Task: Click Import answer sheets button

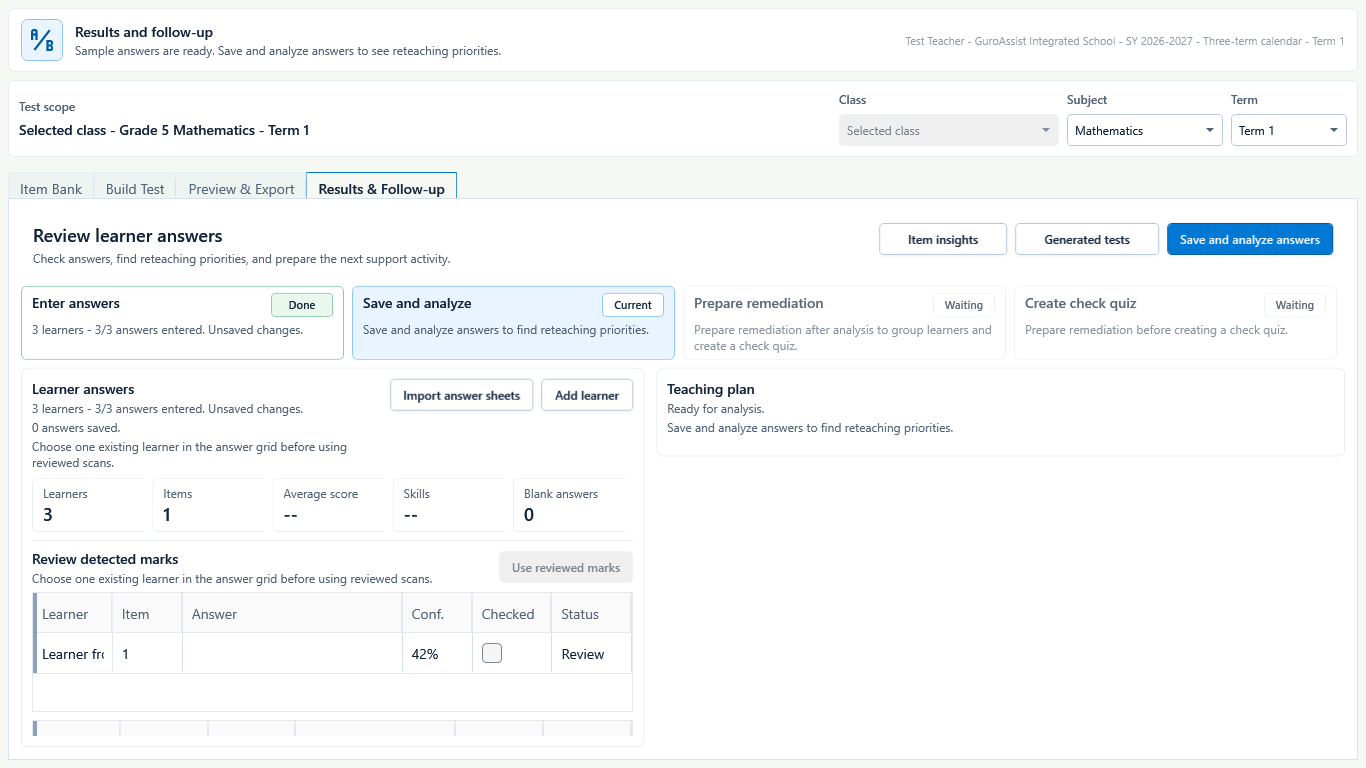Action: pos(461,395)
